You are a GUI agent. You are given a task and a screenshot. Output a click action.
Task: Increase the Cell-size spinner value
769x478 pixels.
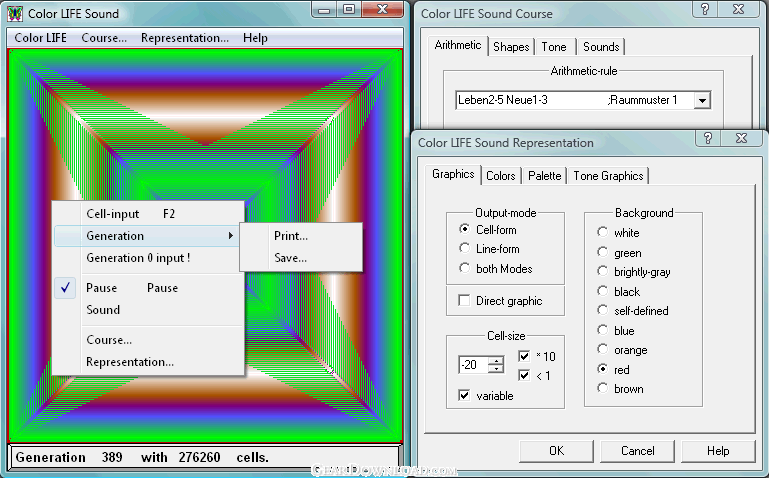coord(497,360)
